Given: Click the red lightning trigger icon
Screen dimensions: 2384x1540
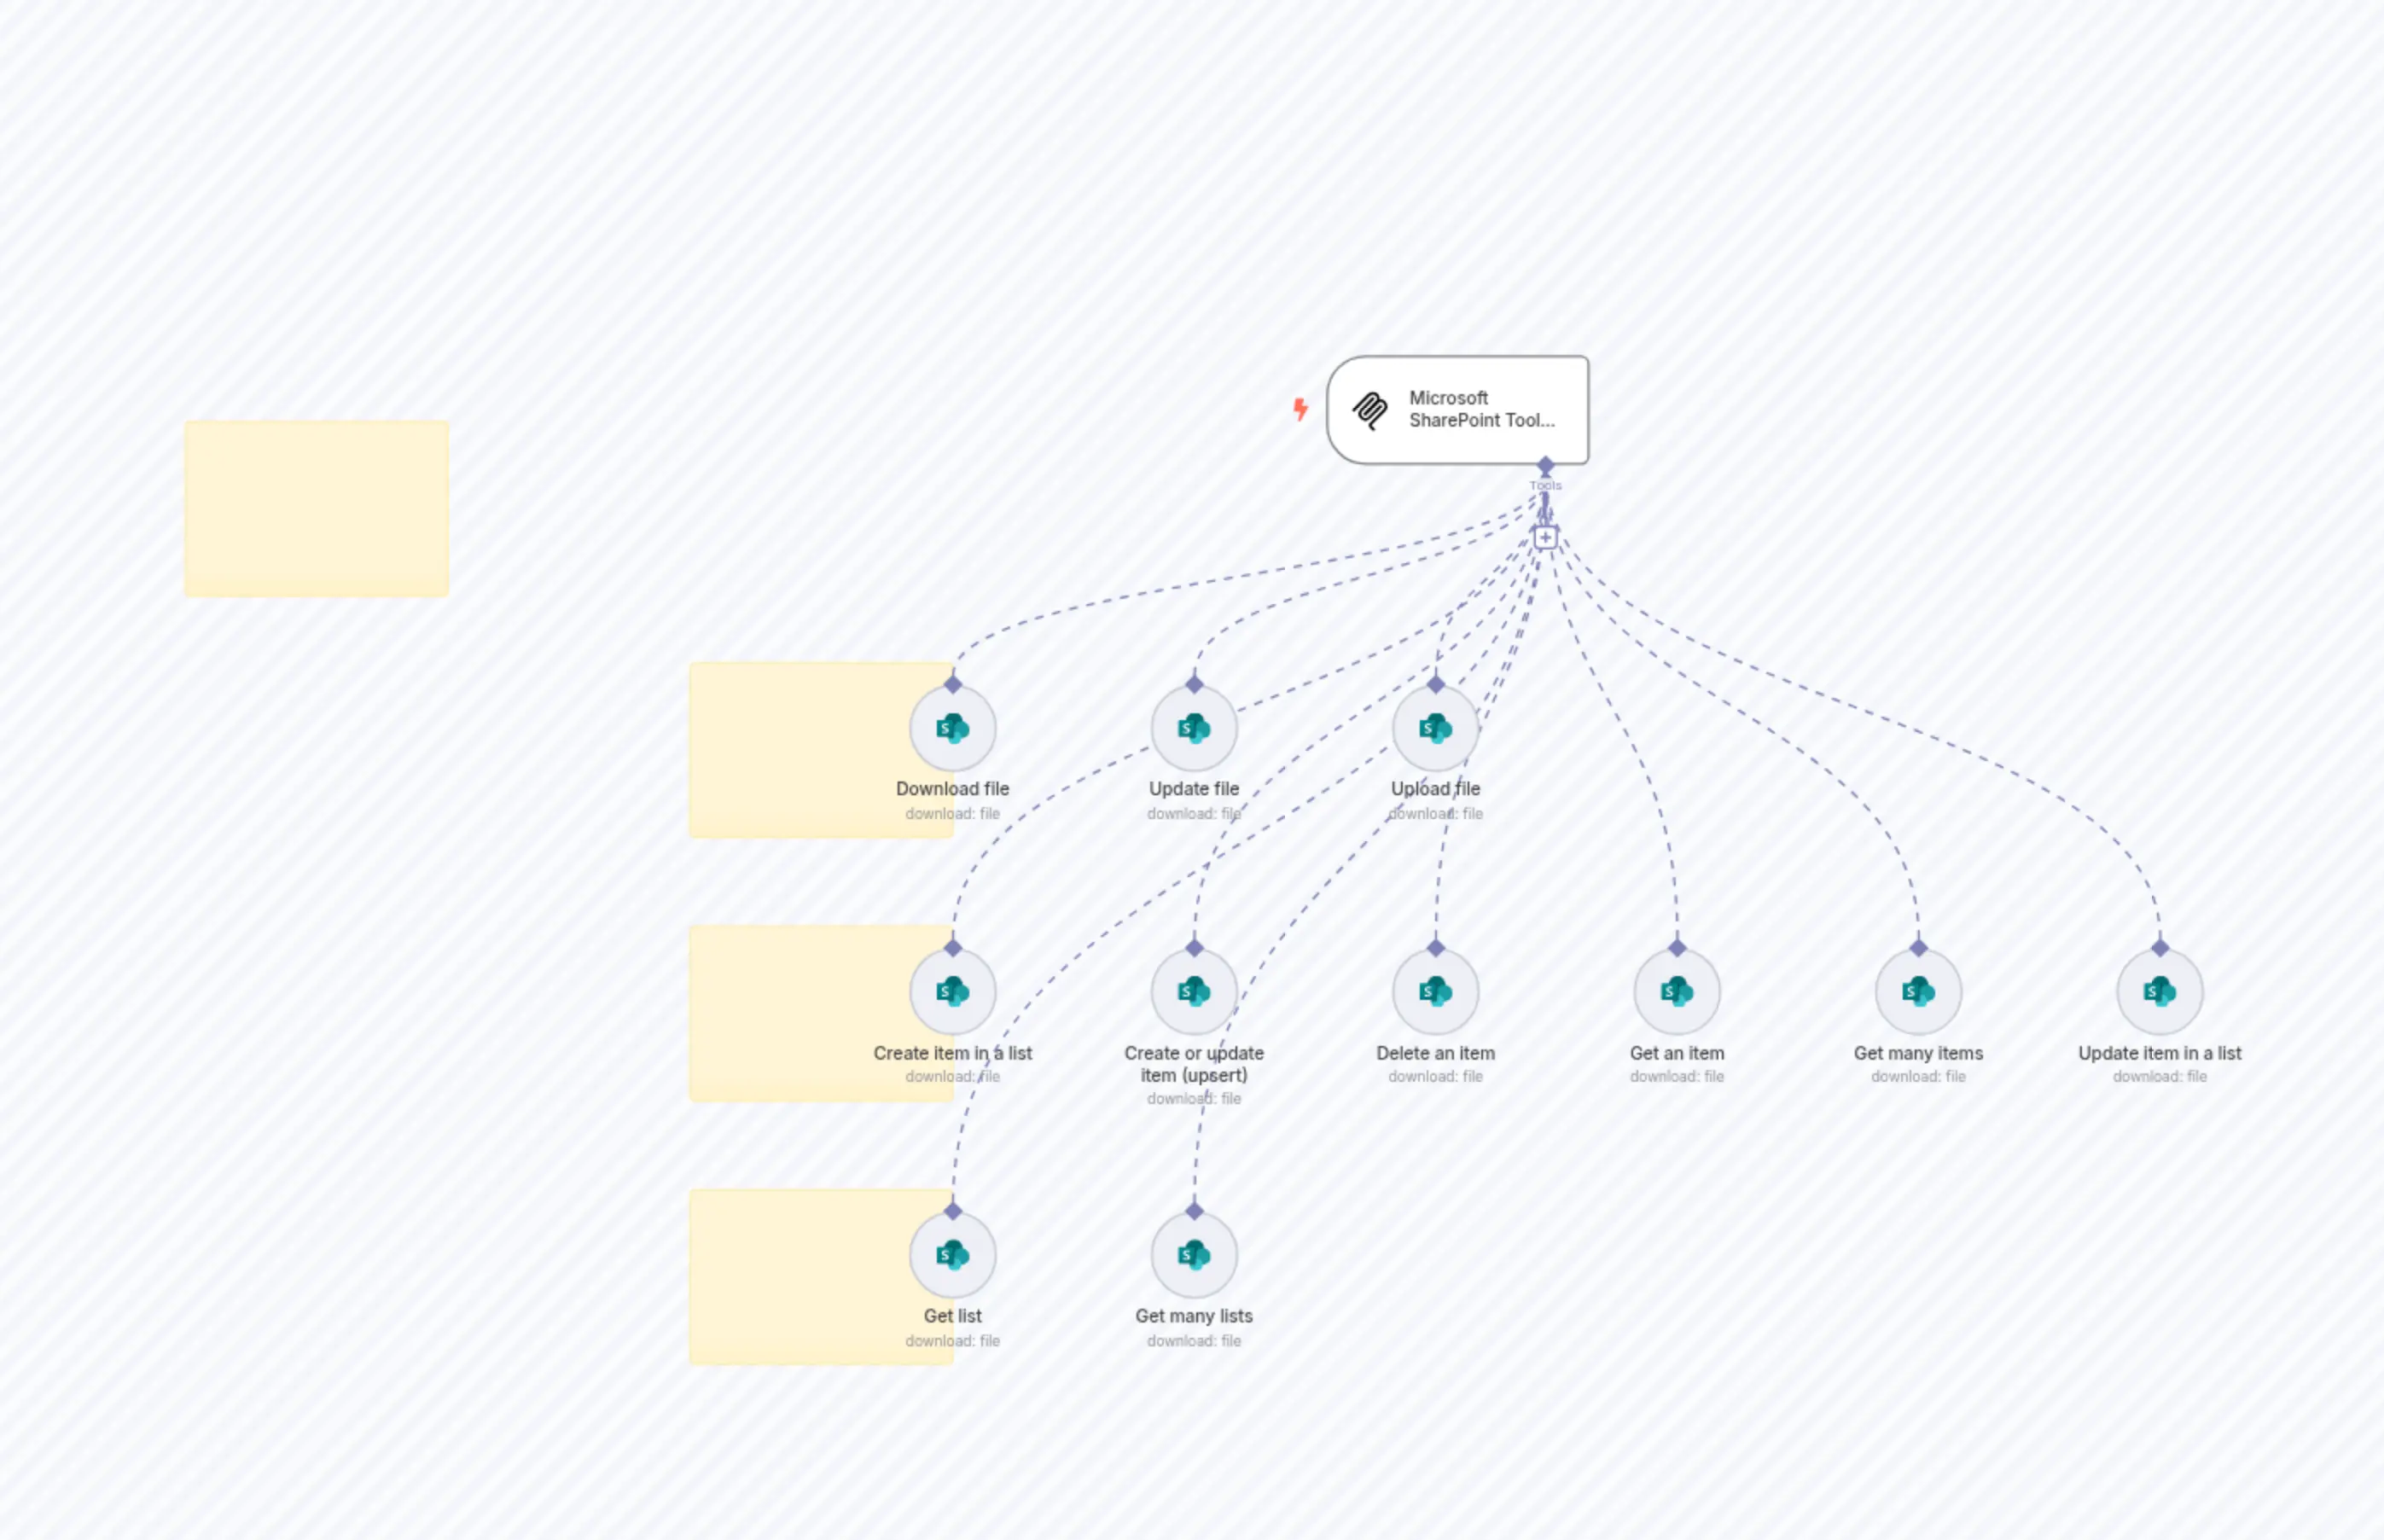Looking at the screenshot, I should [1300, 409].
